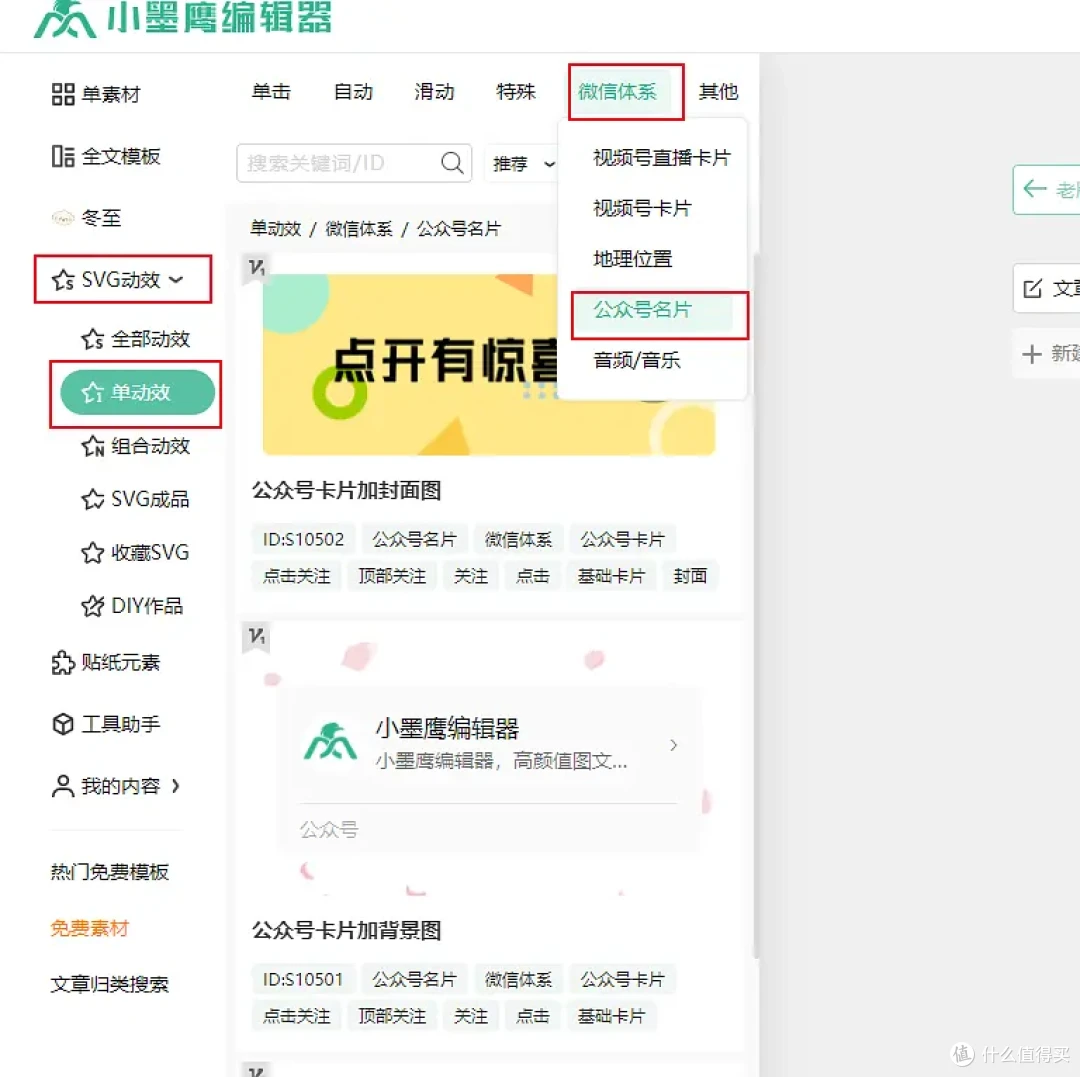Click the plus 新建 button
1080x1077 pixels.
pyautogui.click(x=1048, y=354)
